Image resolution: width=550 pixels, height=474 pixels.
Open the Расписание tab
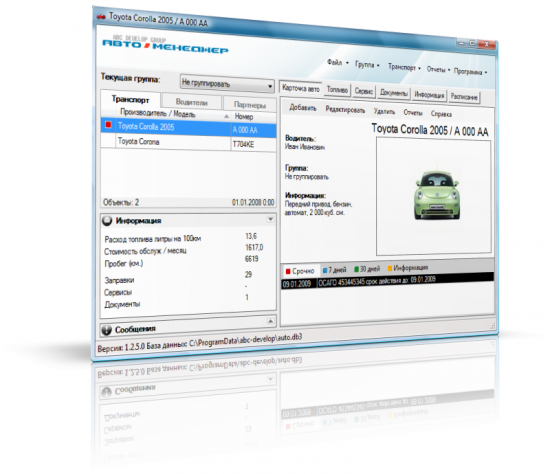pos(464,96)
